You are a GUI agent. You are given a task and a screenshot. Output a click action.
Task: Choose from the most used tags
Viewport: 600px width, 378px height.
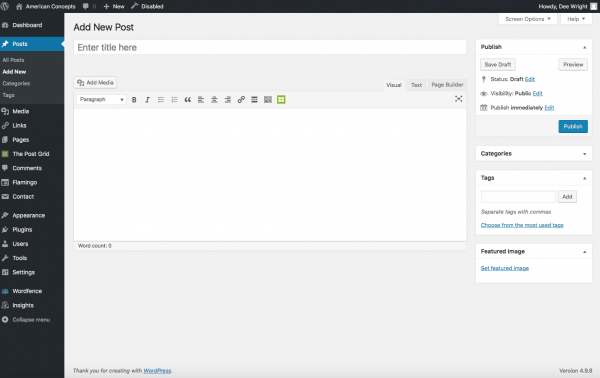[x=522, y=225]
